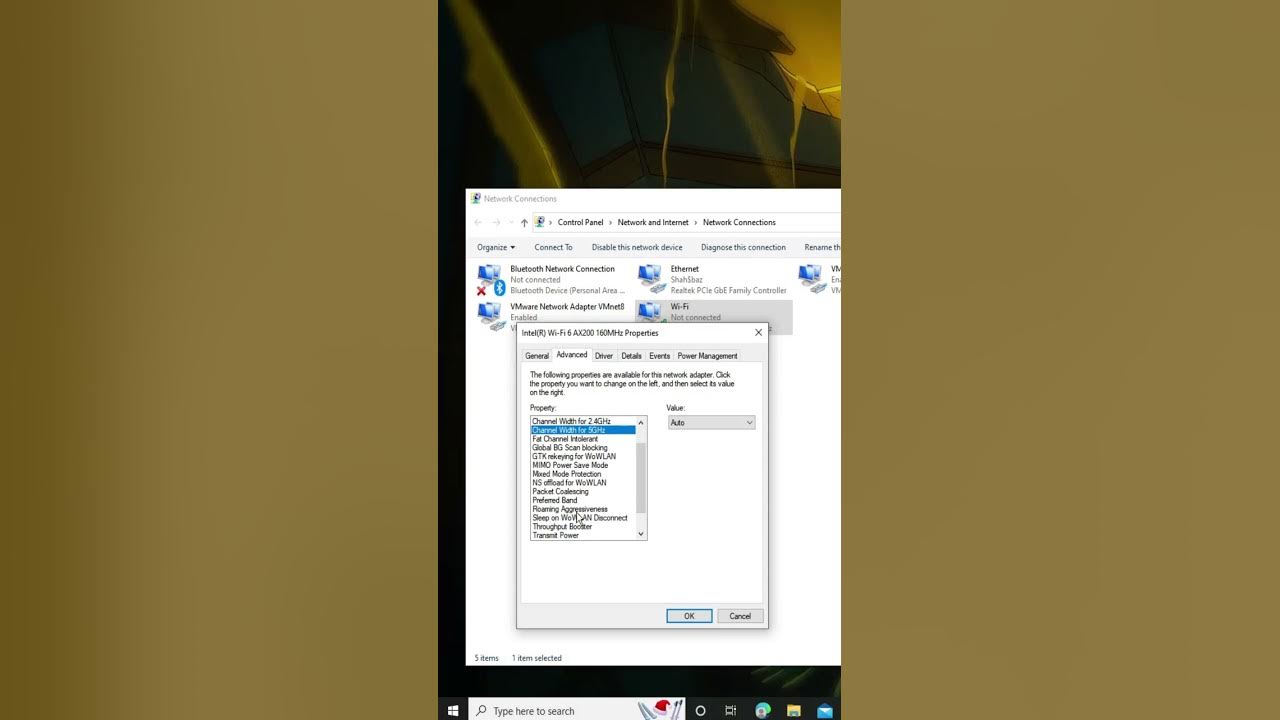Click Network and Internet in breadcrumb
Viewport: 1280px width, 720px height.
tap(653, 222)
